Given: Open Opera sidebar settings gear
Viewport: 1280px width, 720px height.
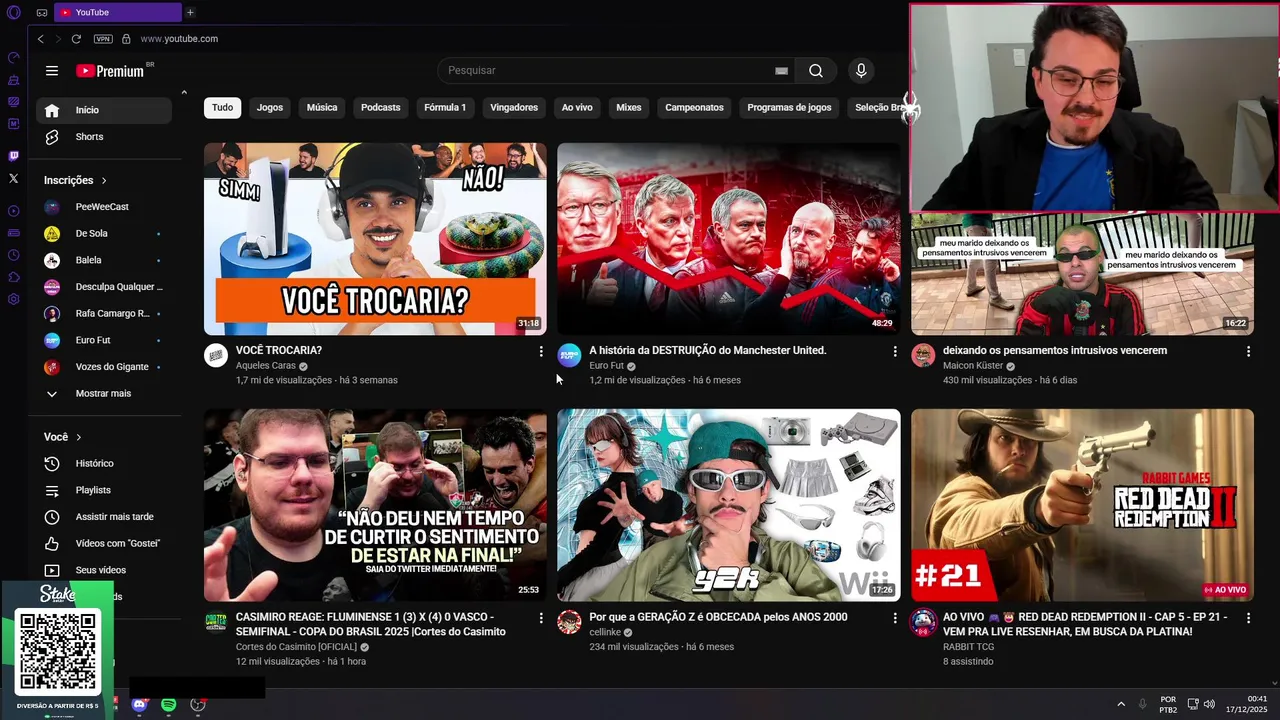Looking at the screenshot, I should click(13, 299).
